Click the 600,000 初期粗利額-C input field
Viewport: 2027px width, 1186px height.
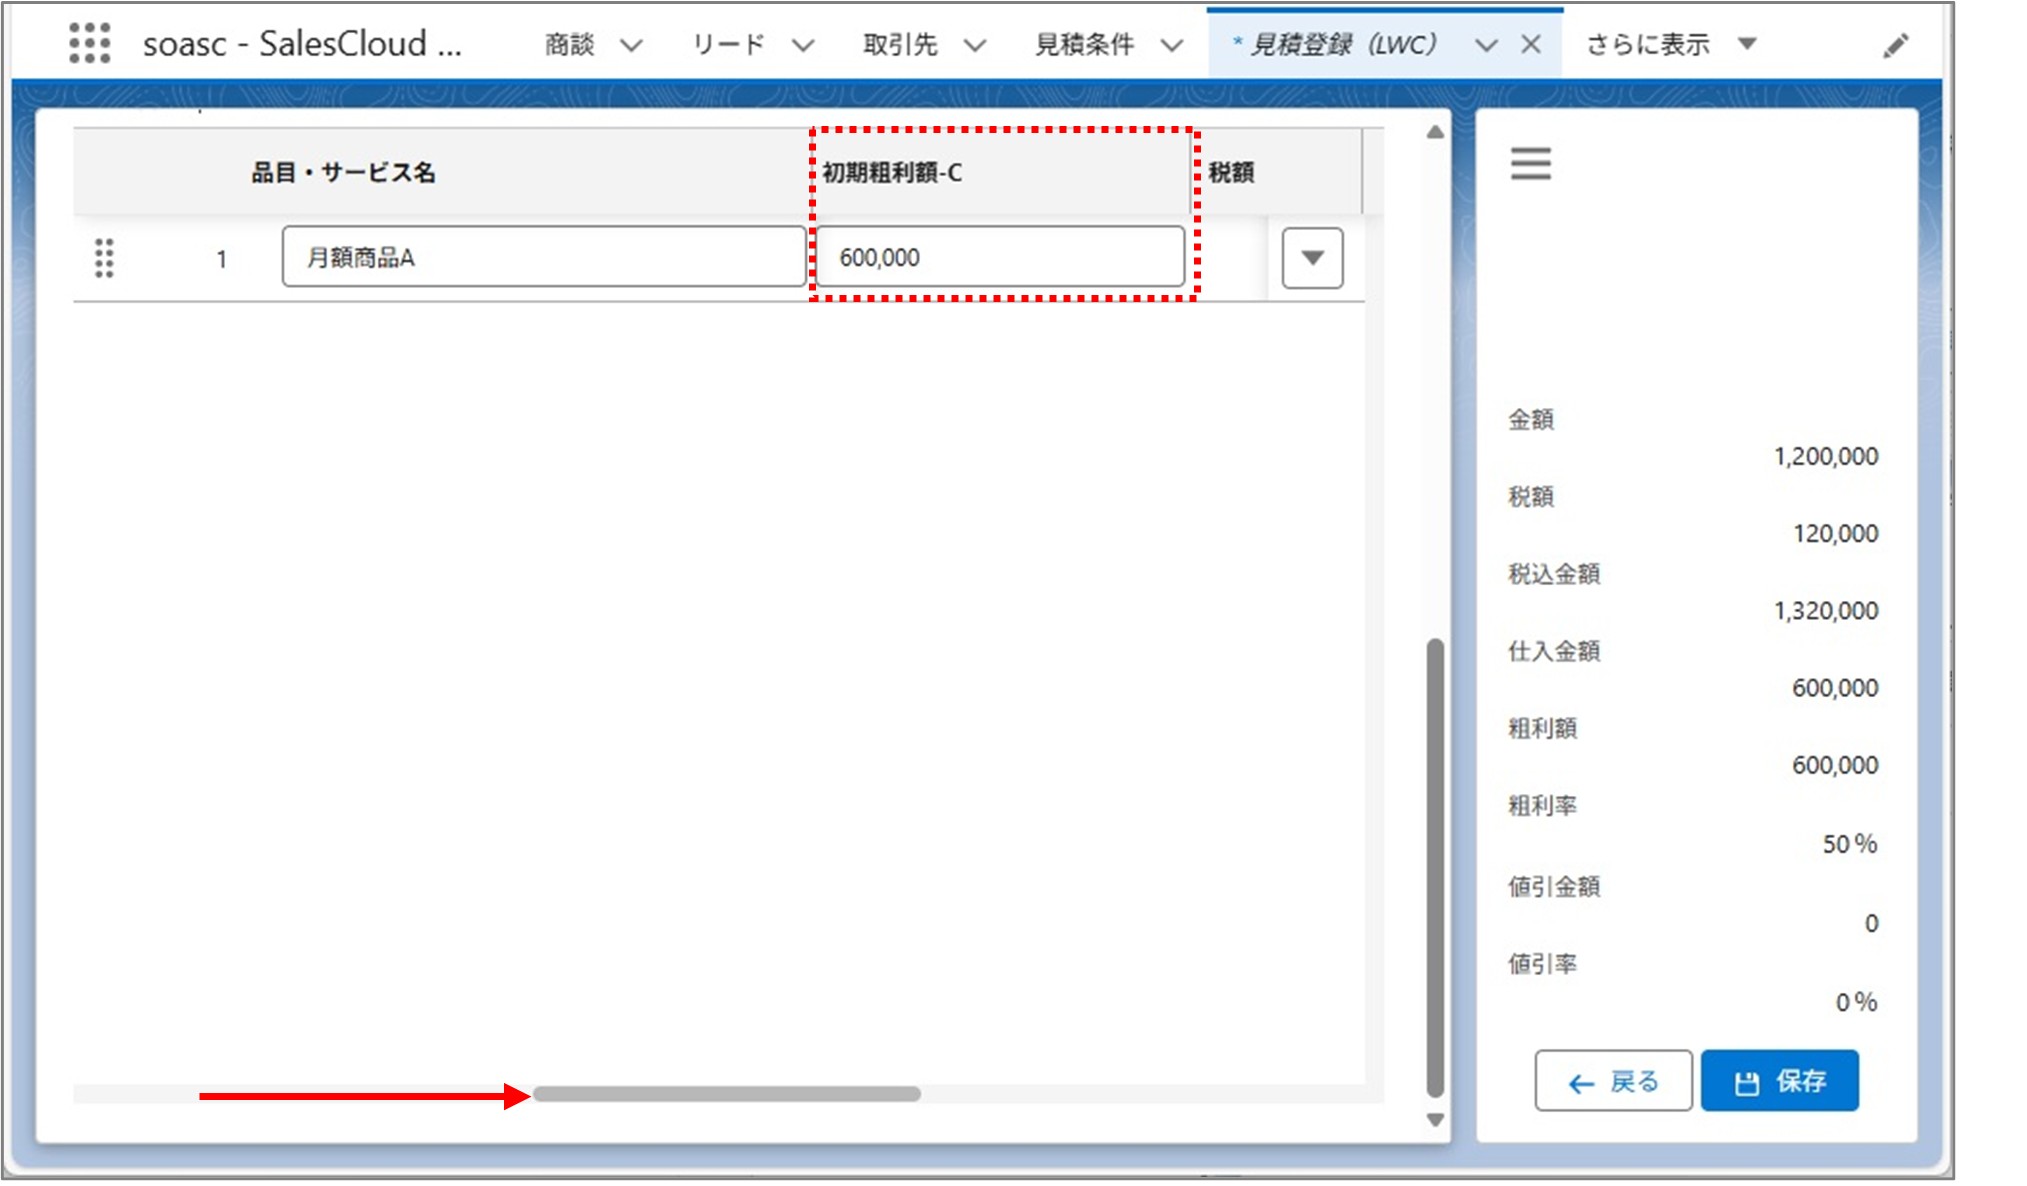pyautogui.click(x=999, y=257)
